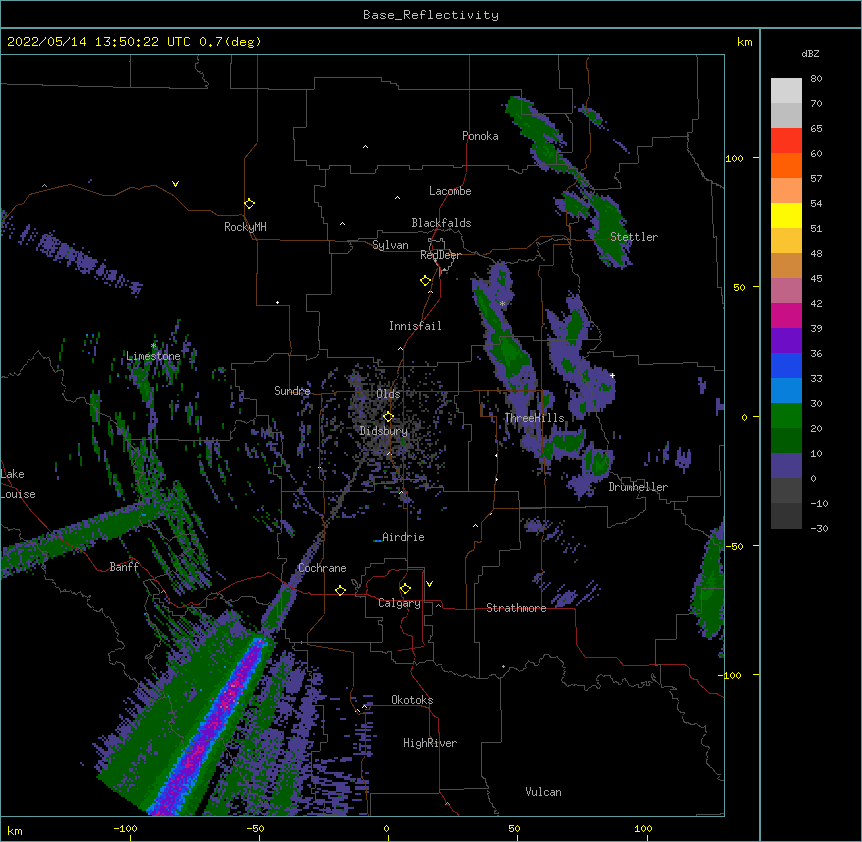Viewport: 862px width, 842px height.
Task: Select the magenta swatch in the dBZ legend
Action: click(786, 315)
